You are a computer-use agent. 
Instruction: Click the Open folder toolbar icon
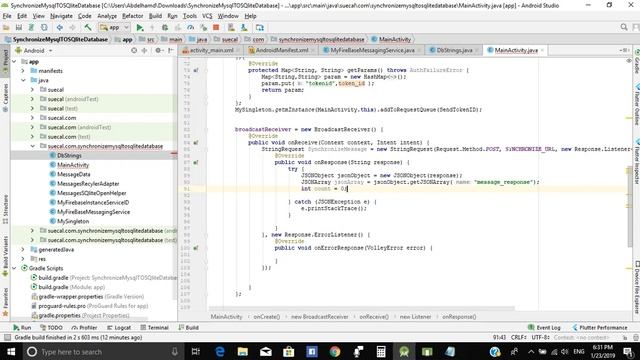(6, 27)
